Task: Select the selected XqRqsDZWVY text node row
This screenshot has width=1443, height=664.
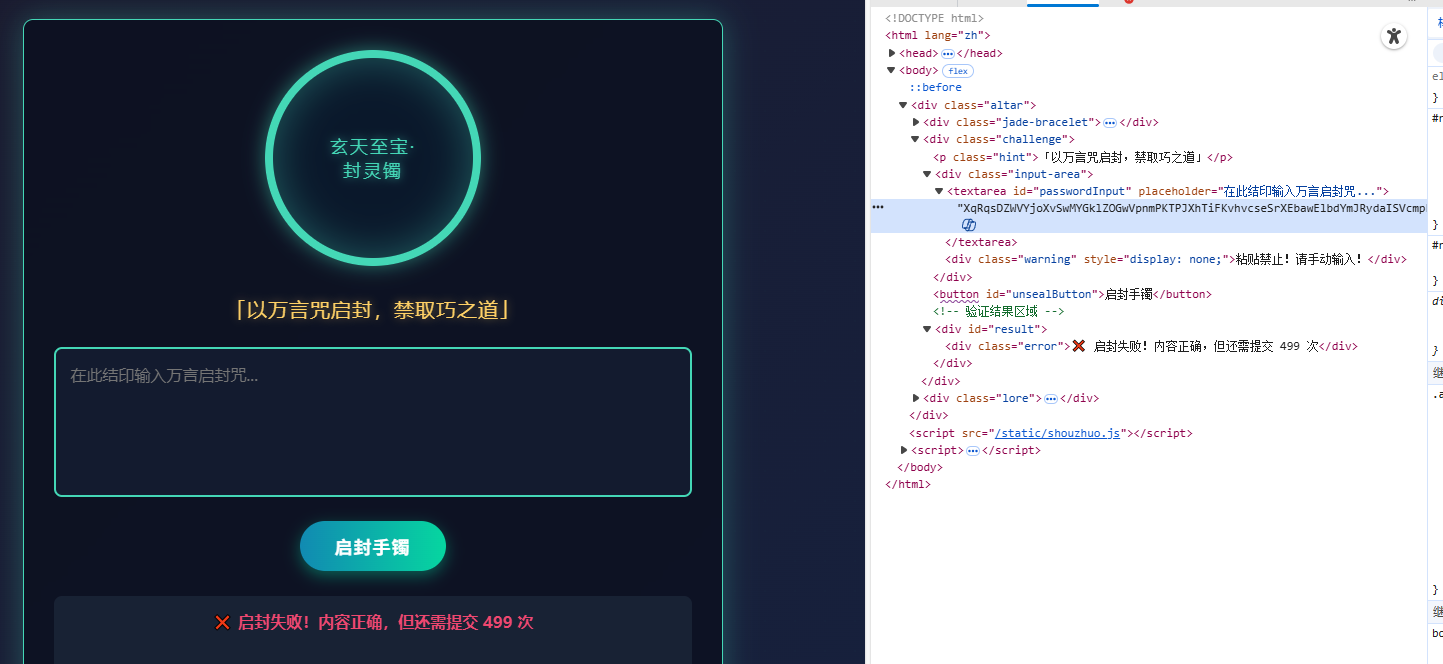Action: click(x=1148, y=215)
